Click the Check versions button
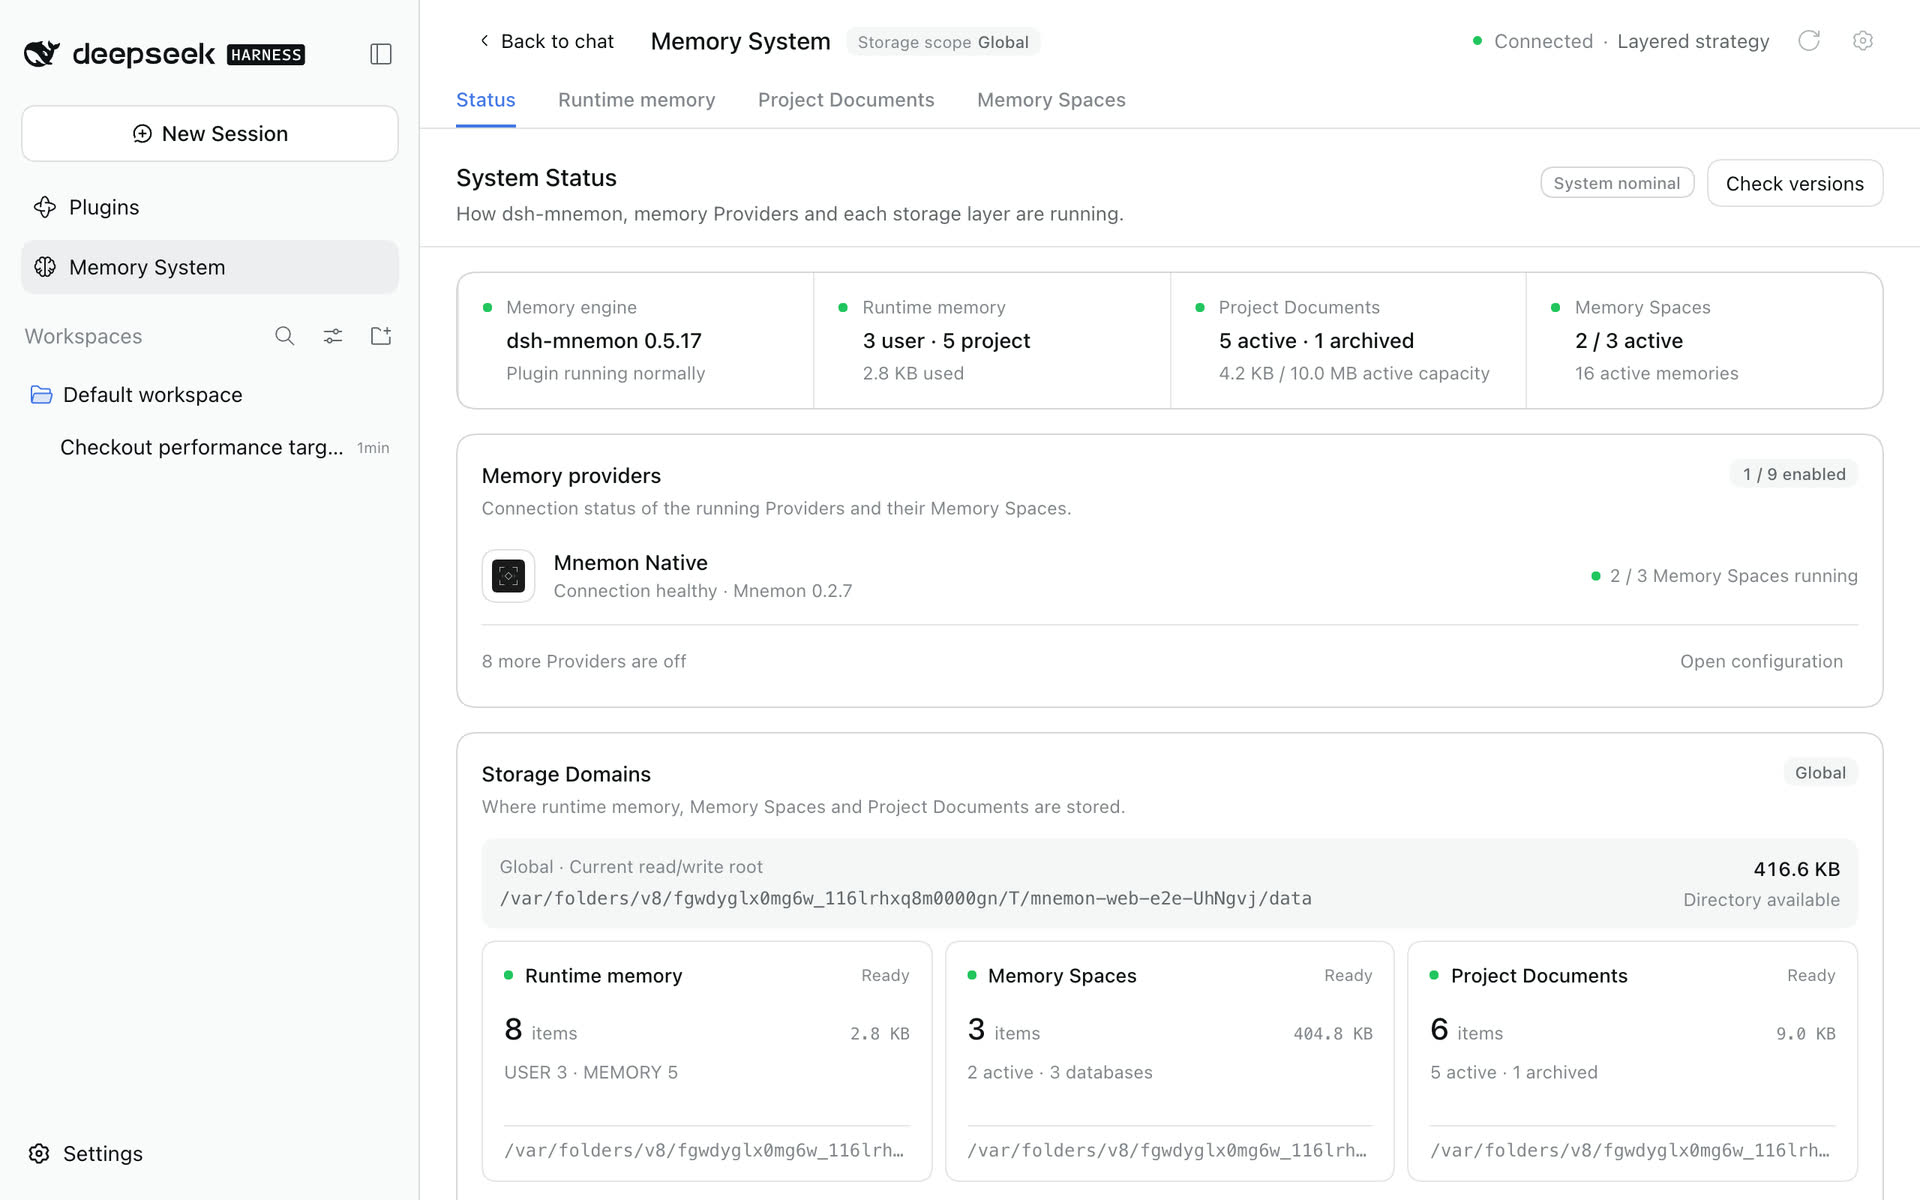The width and height of the screenshot is (1920, 1200). [x=1795, y=184]
